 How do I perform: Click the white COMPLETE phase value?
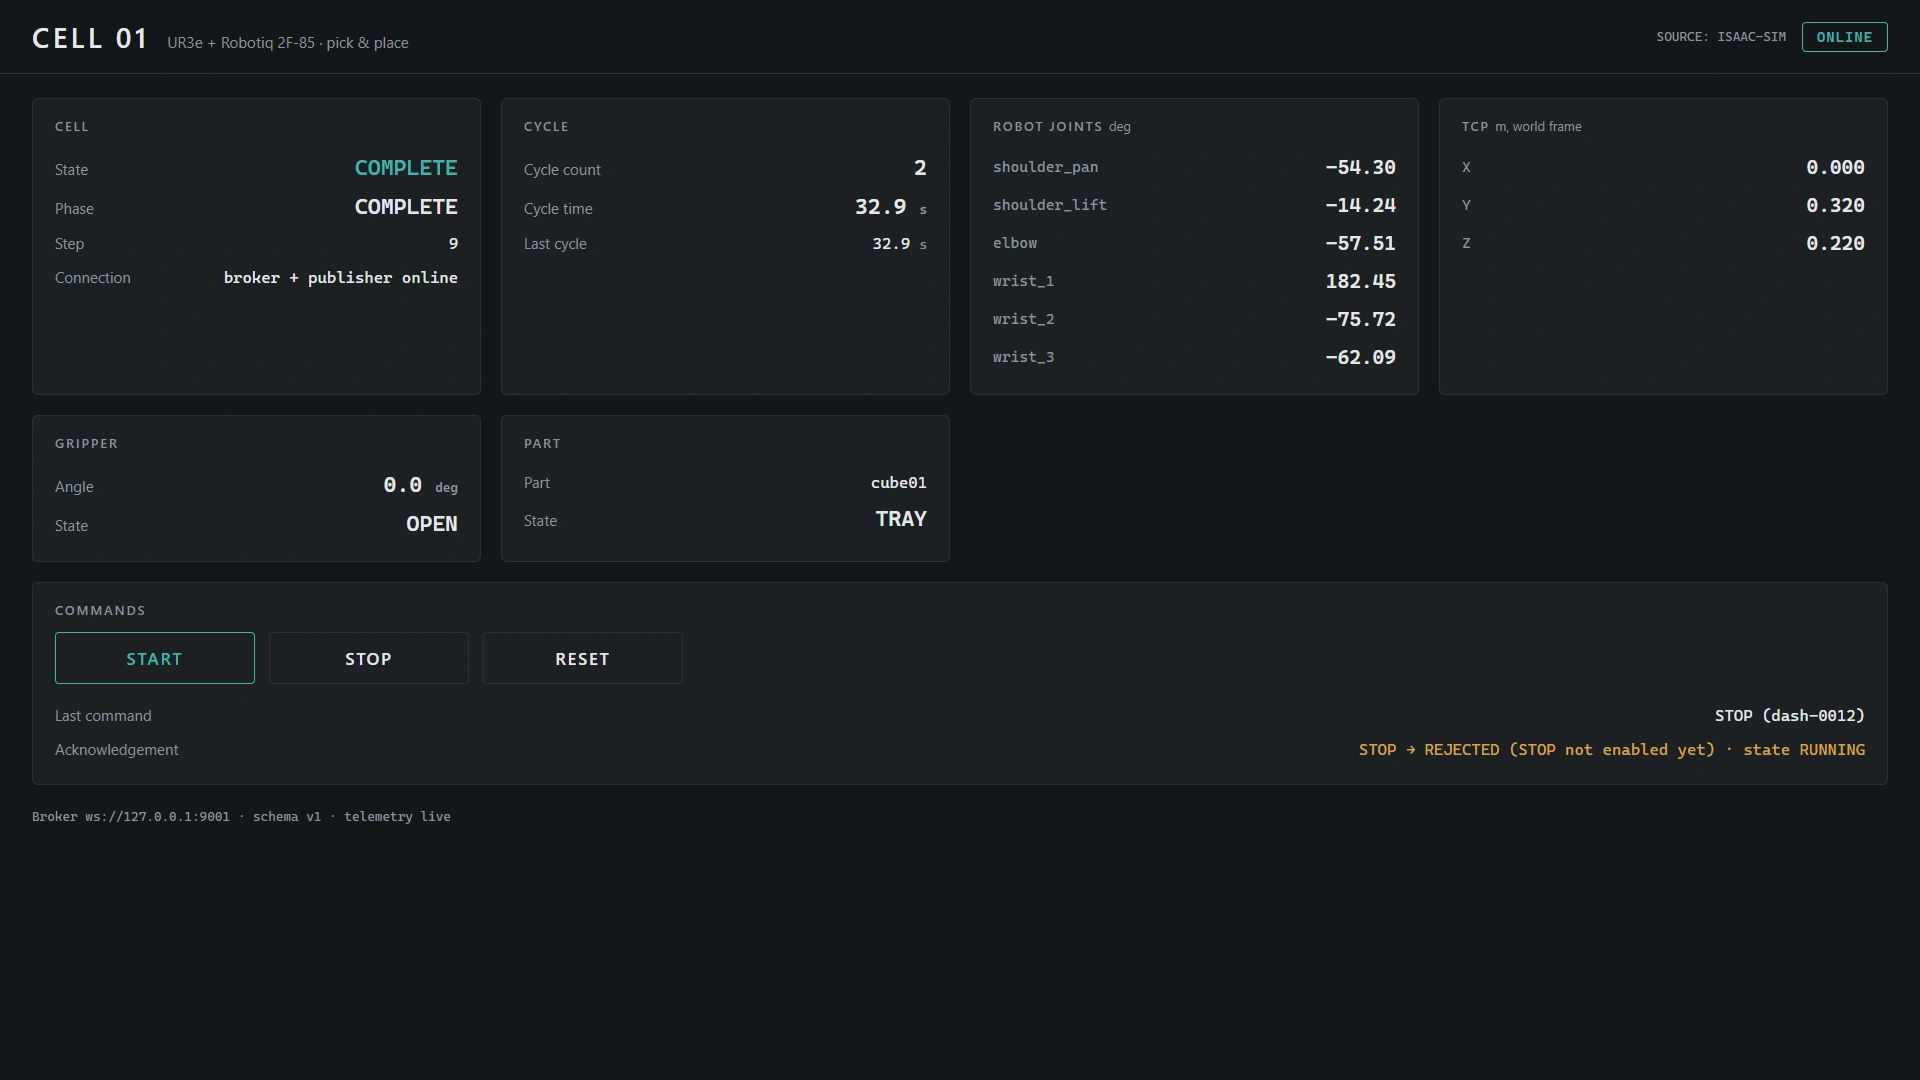(x=406, y=207)
